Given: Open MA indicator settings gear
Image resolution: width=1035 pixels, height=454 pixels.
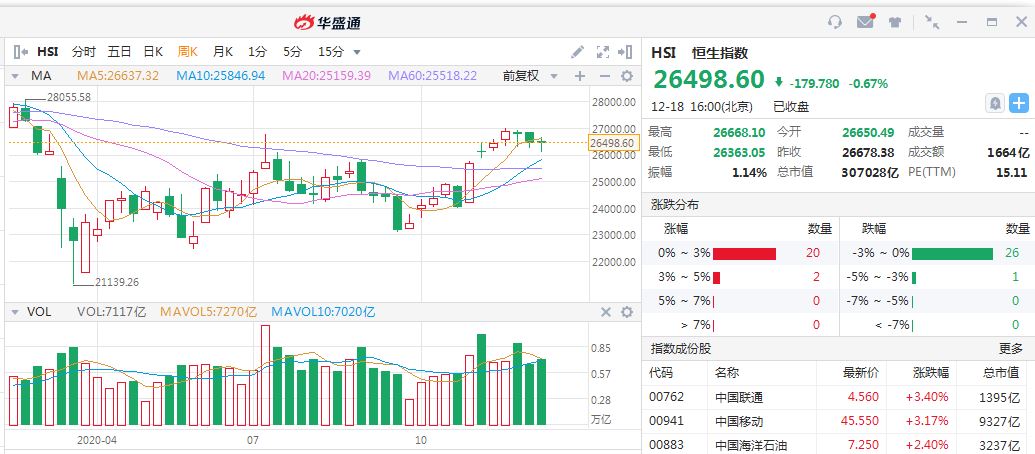Looking at the screenshot, I should point(627,76).
